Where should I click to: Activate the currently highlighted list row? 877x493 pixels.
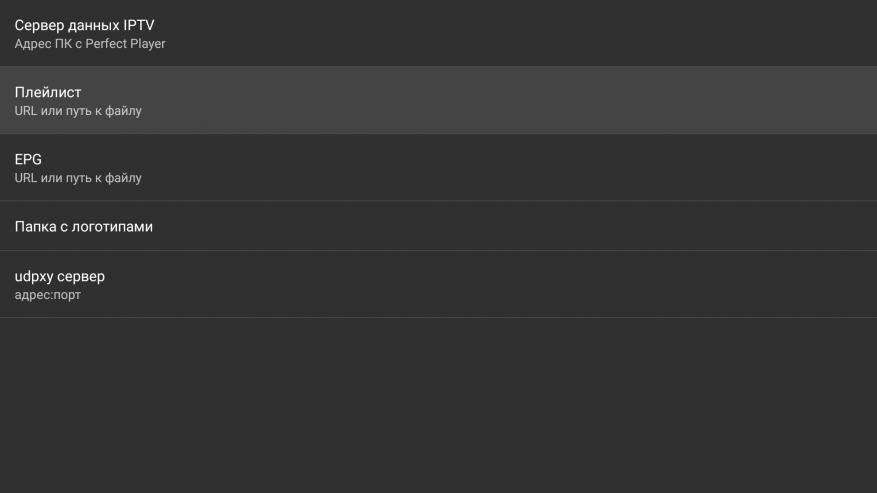point(438,101)
